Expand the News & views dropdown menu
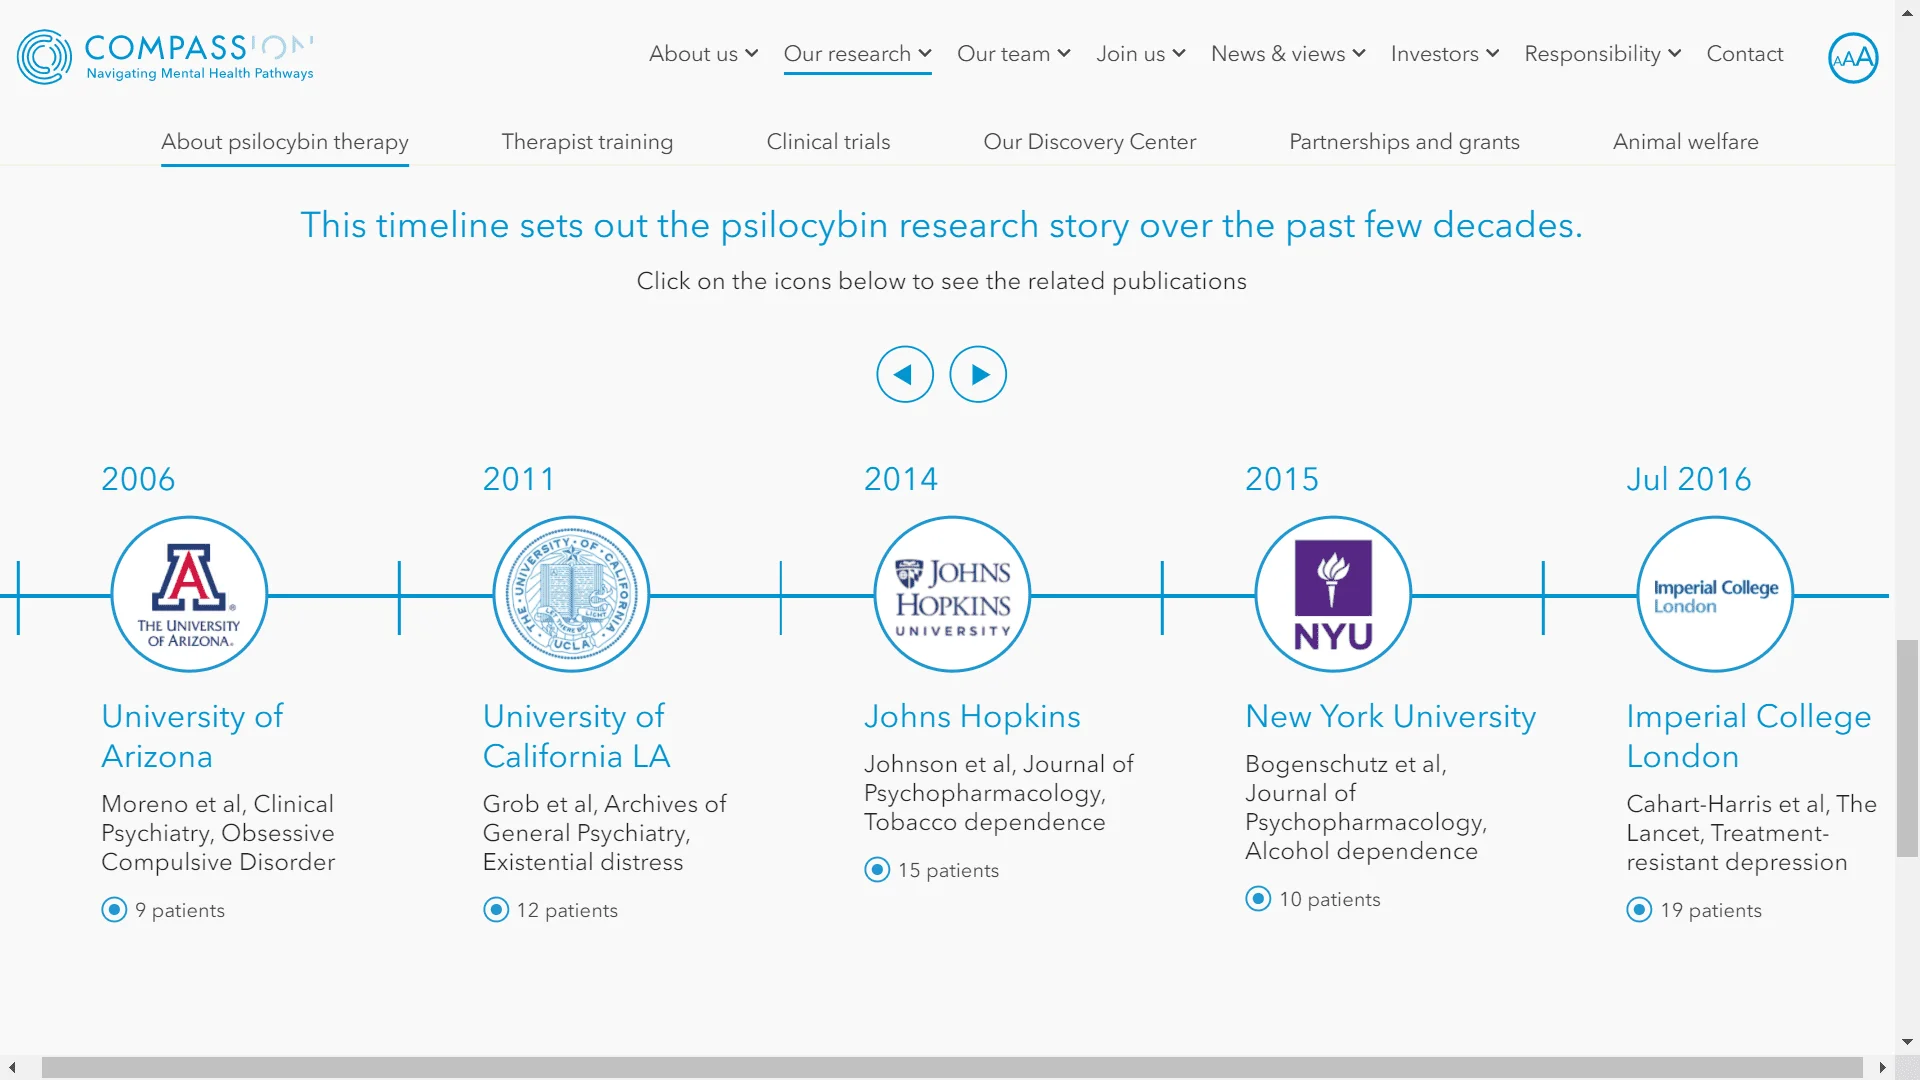The image size is (1920, 1080). pos(1288,54)
